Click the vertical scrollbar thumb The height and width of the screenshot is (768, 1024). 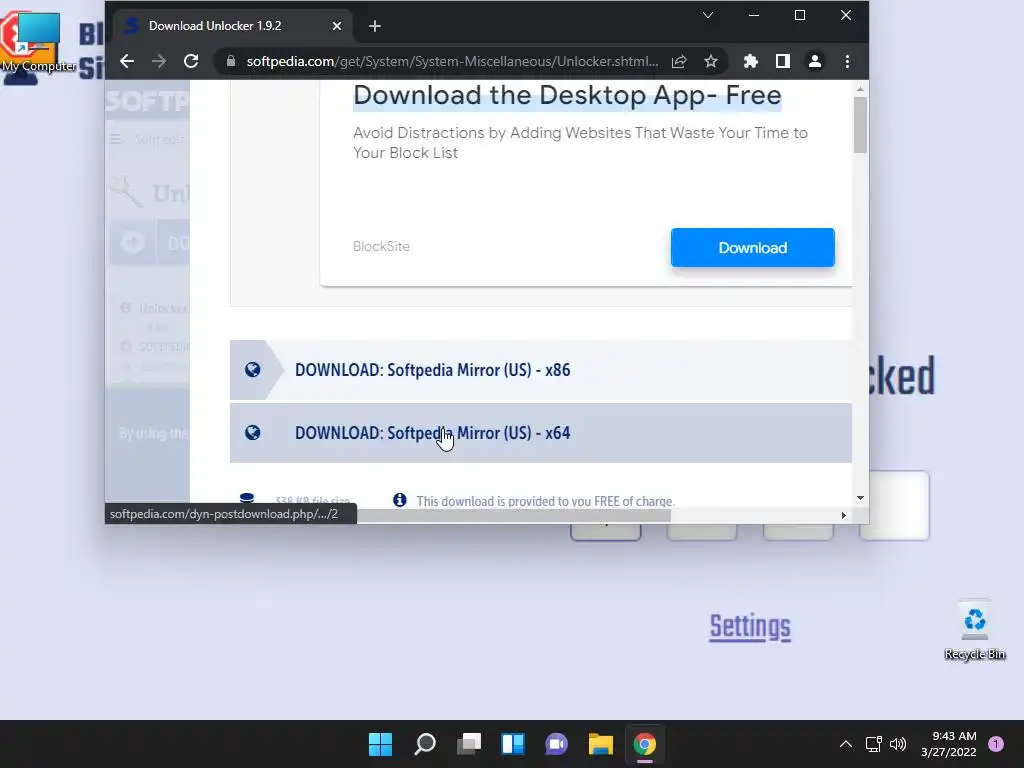pos(860,125)
